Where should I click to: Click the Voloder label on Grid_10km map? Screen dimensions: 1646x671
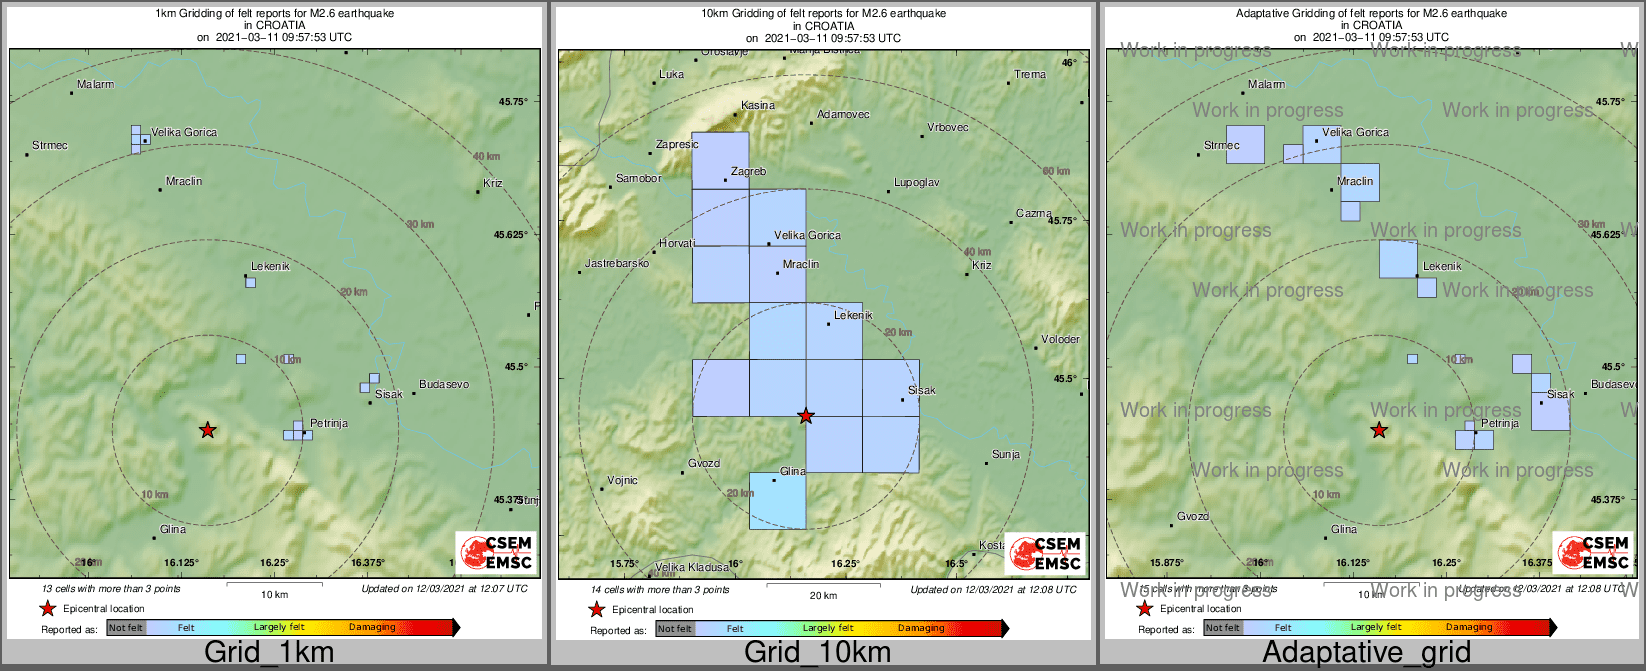click(1061, 339)
